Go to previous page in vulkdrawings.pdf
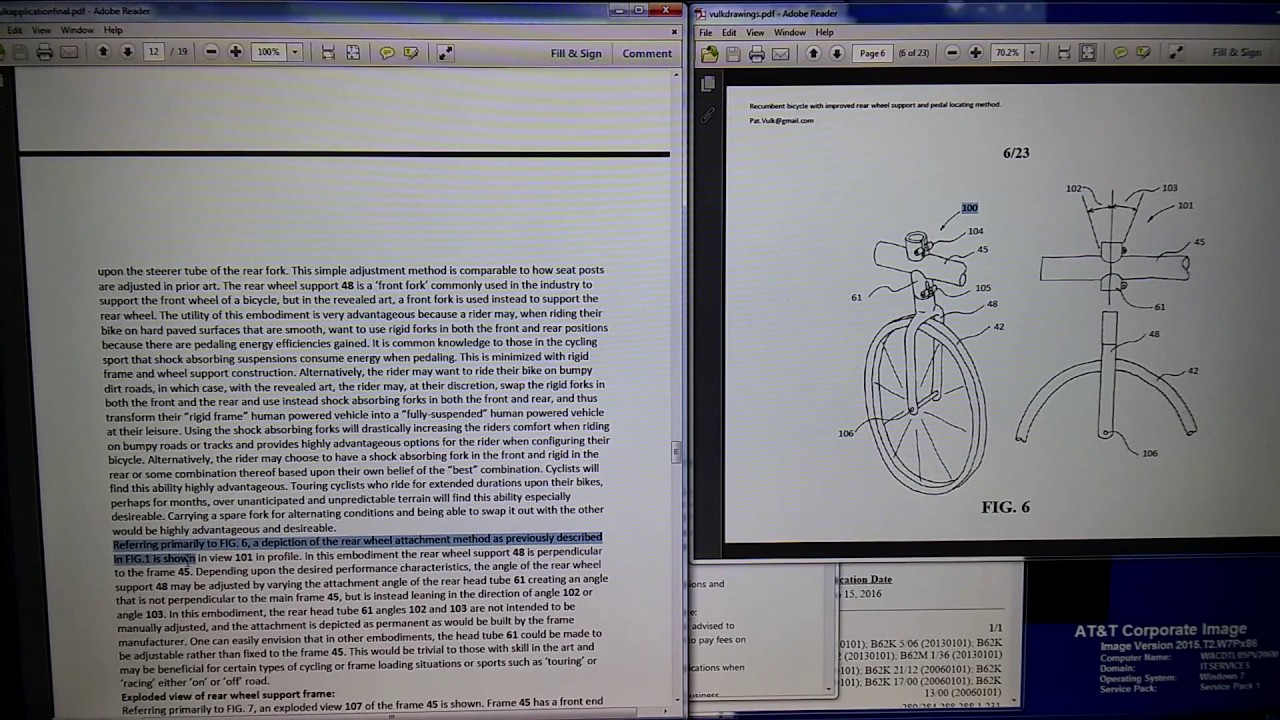The height and width of the screenshot is (720, 1280). pyautogui.click(x=814, y=53)
